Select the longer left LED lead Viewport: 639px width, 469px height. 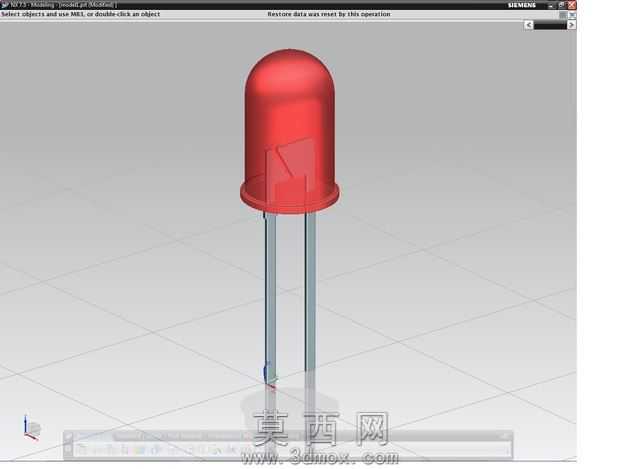[270, 298]
